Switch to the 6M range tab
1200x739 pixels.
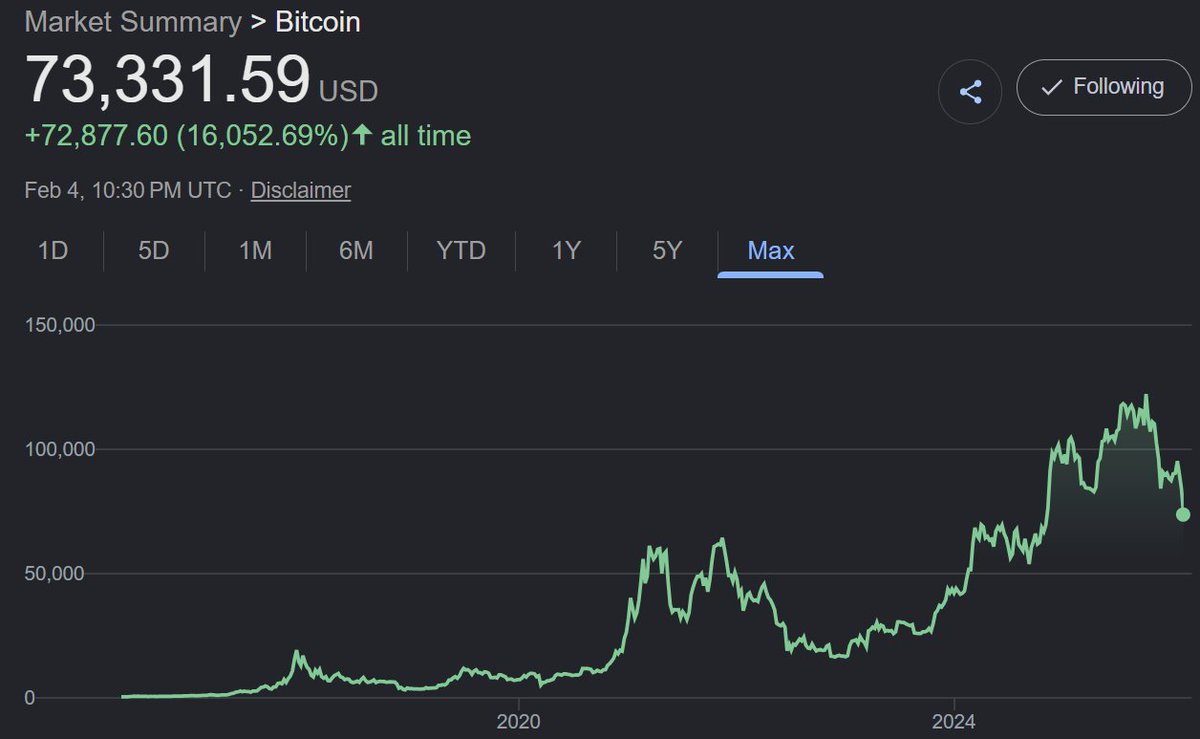pyautogui.click(x=356, y=250)
